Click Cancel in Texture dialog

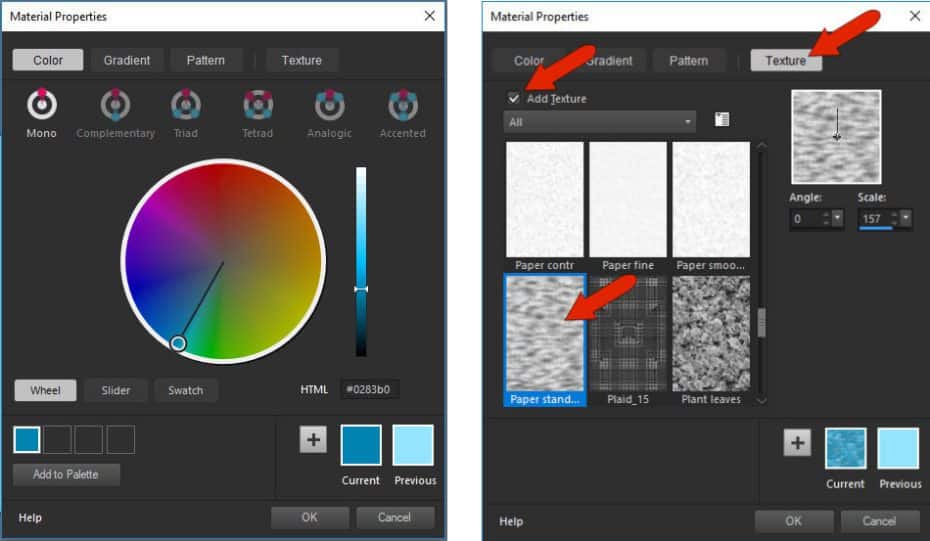(x=879, y=521)
